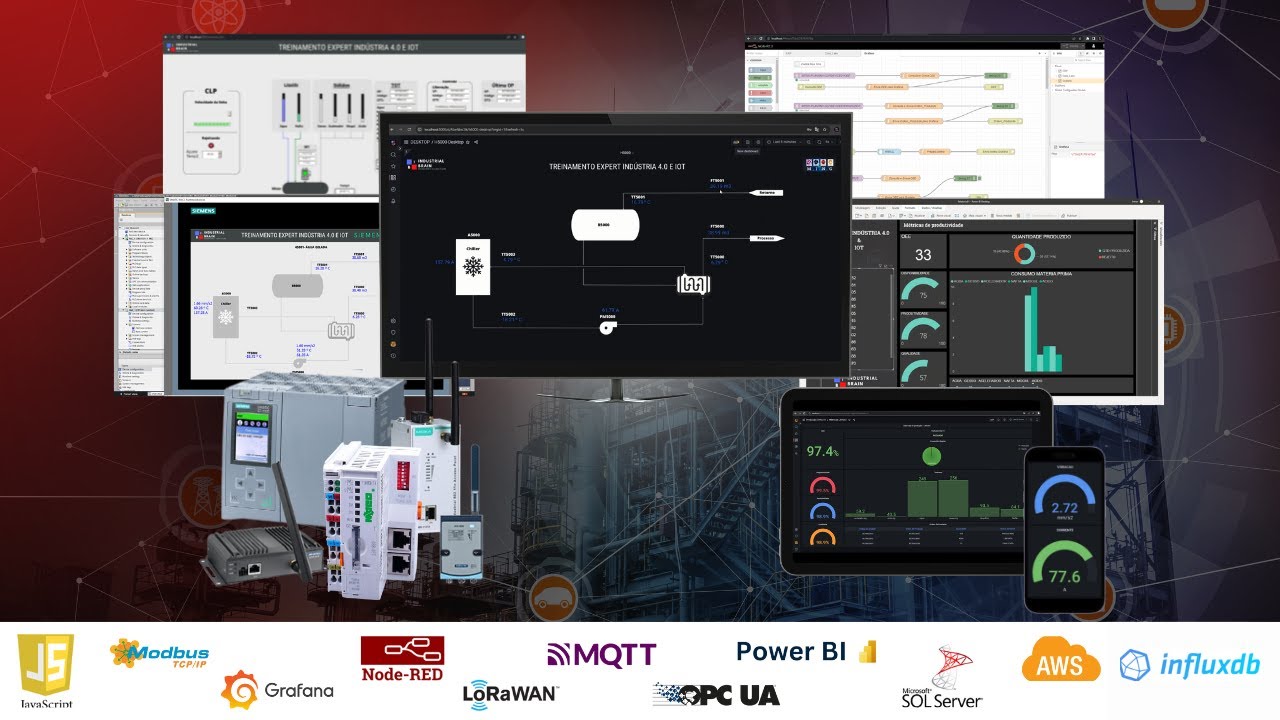Screen dimensions: 1280x720
Task: Click red indicator lamp in CLP panel
Action: click(x=211, y=145)
